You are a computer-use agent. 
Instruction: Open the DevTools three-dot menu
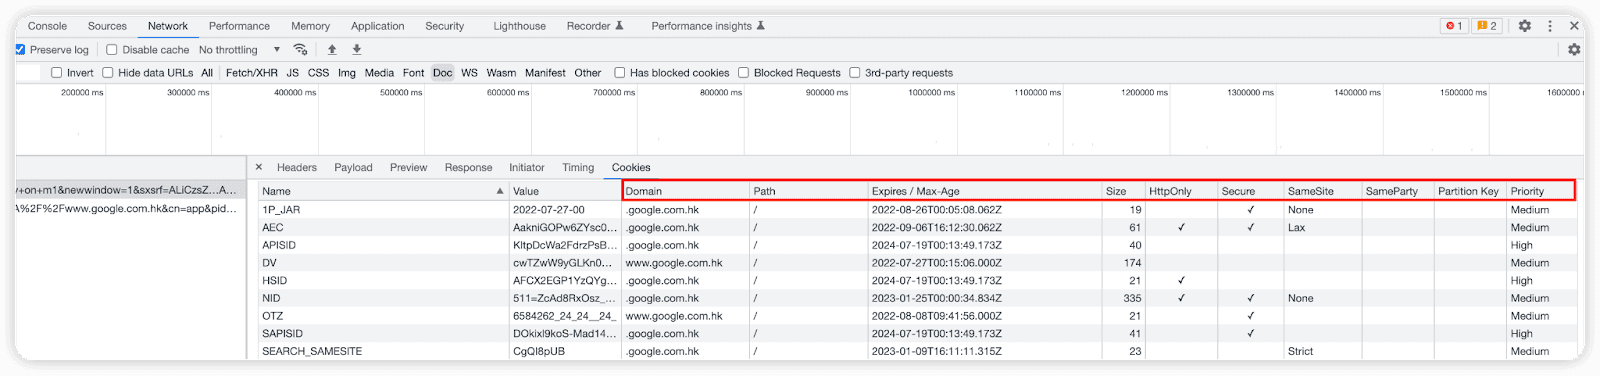tap(1550, 26)
